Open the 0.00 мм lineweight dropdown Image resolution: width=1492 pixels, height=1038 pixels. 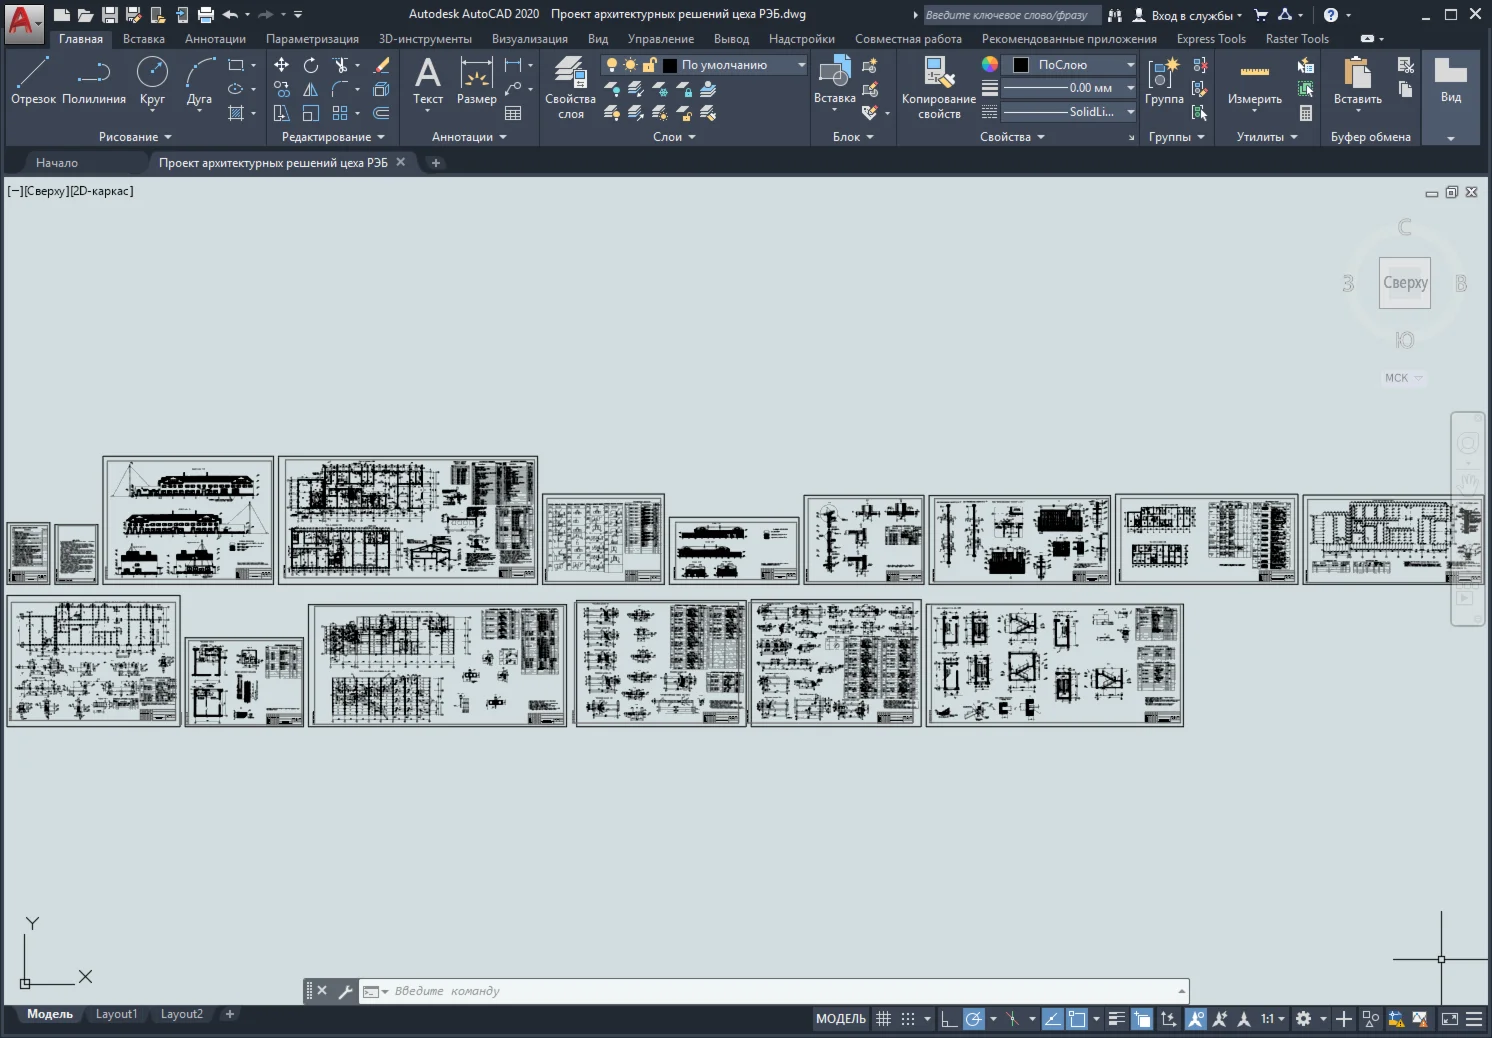pos(1069,88)
